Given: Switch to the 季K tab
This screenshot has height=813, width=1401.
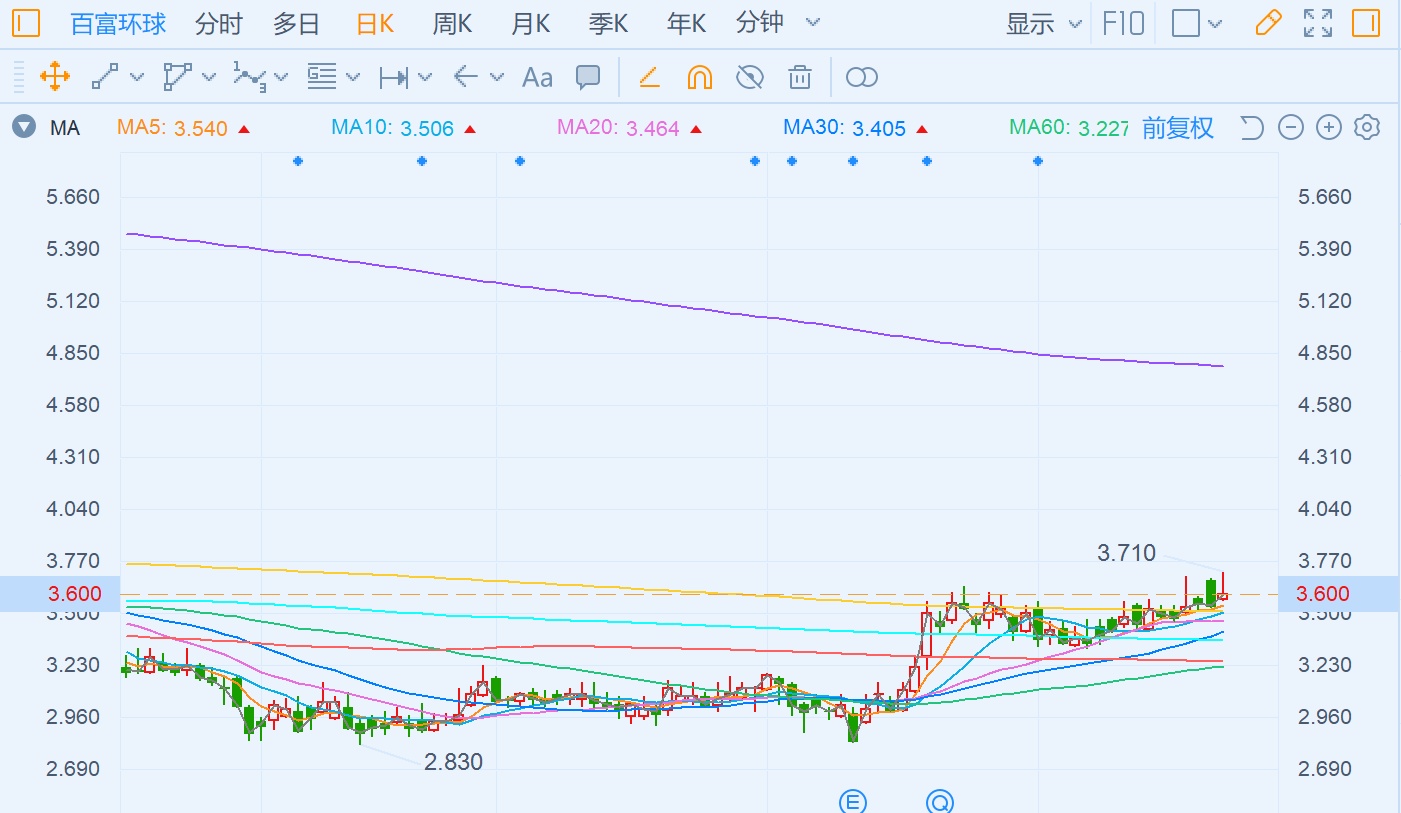Looking at the screenshot, I should pyautogui.click(x=608, y=23).
